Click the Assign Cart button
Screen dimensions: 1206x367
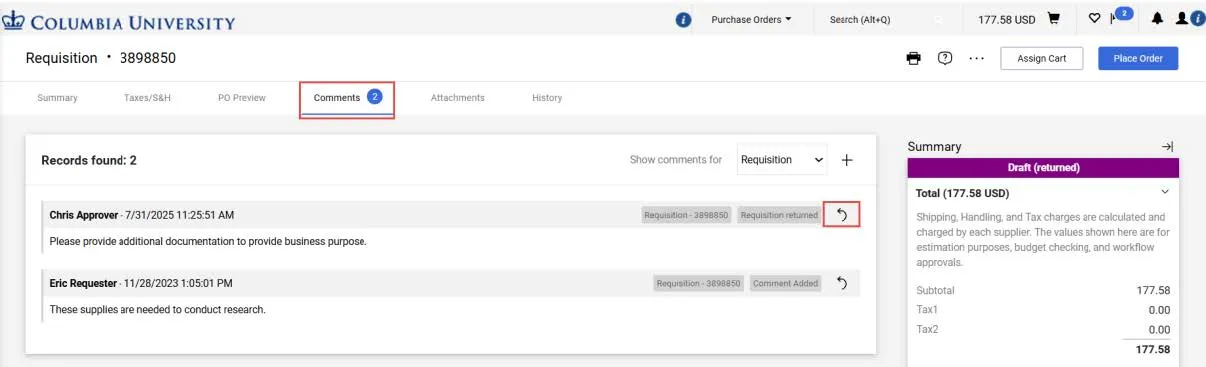click(1042, 58)
